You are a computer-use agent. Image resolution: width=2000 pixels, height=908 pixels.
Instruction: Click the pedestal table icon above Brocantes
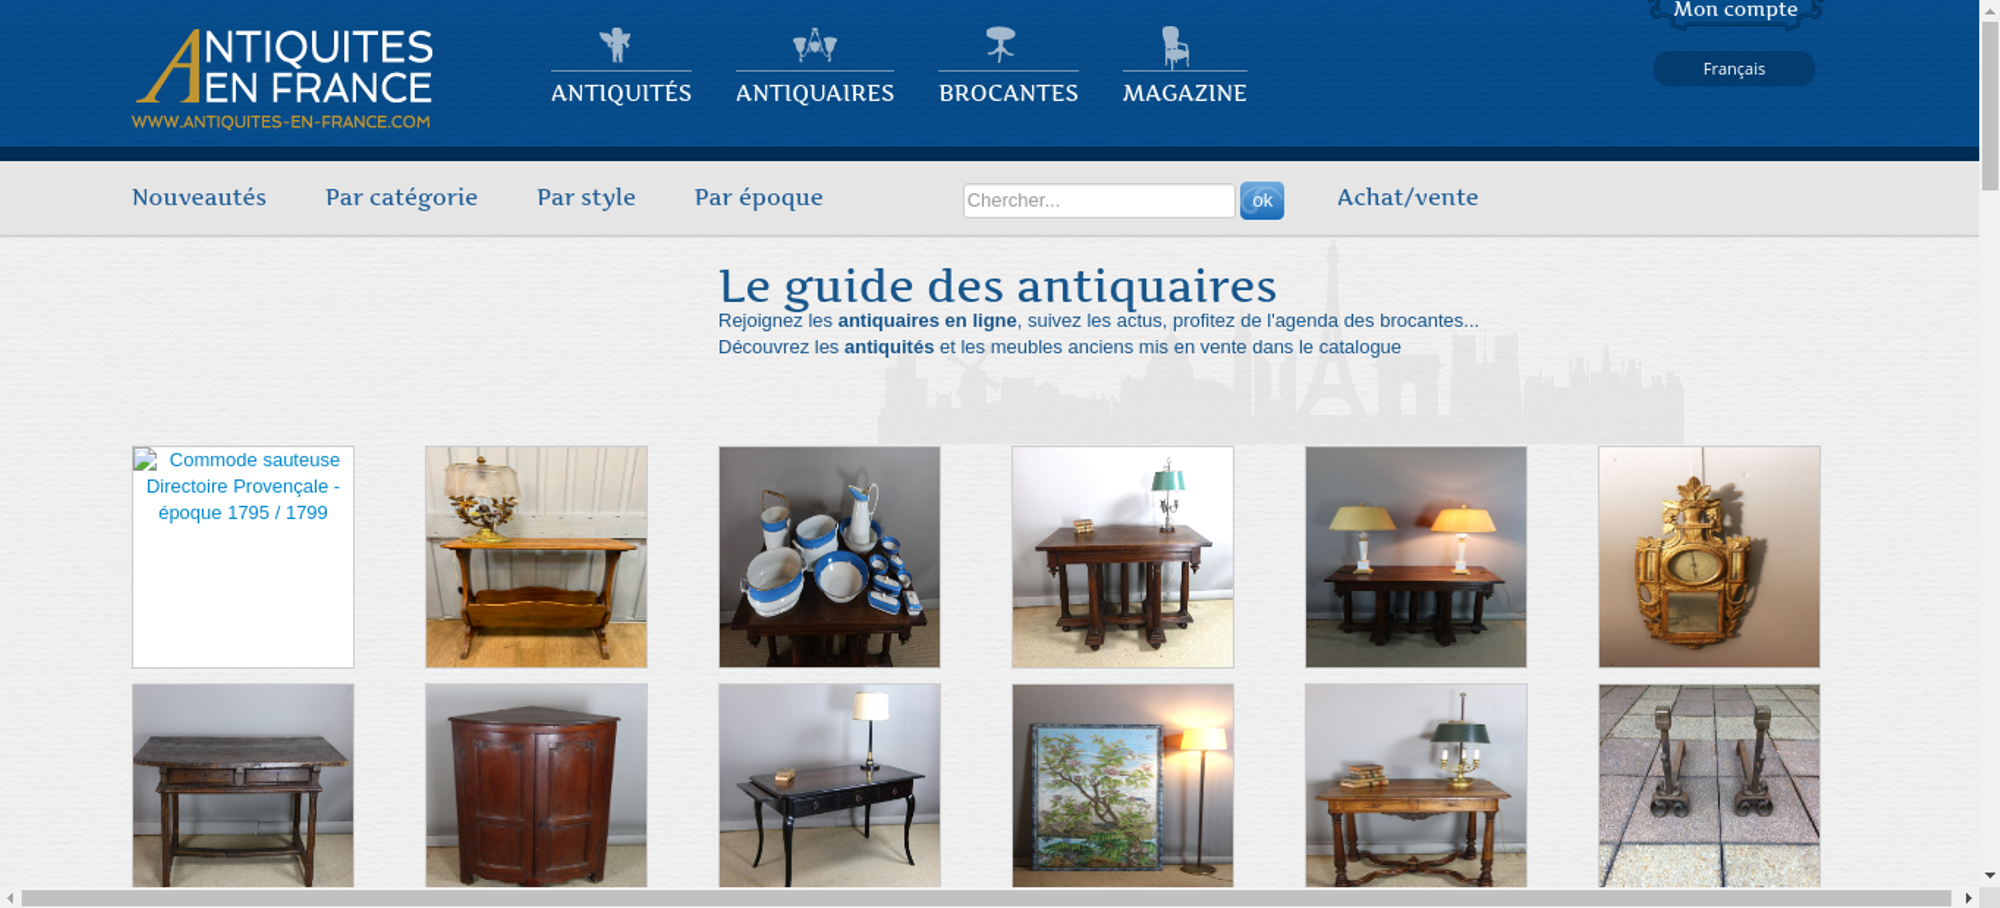click(1000, 45)
